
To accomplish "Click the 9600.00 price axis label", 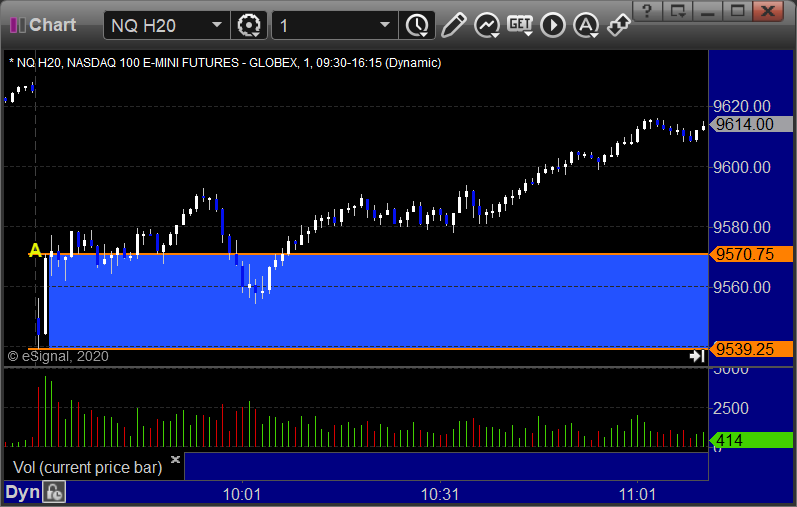I will click(742, 167).
